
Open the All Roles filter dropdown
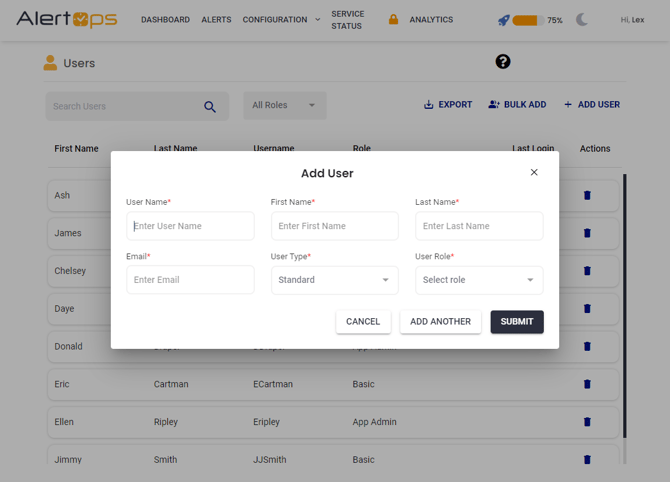(284, 106)
